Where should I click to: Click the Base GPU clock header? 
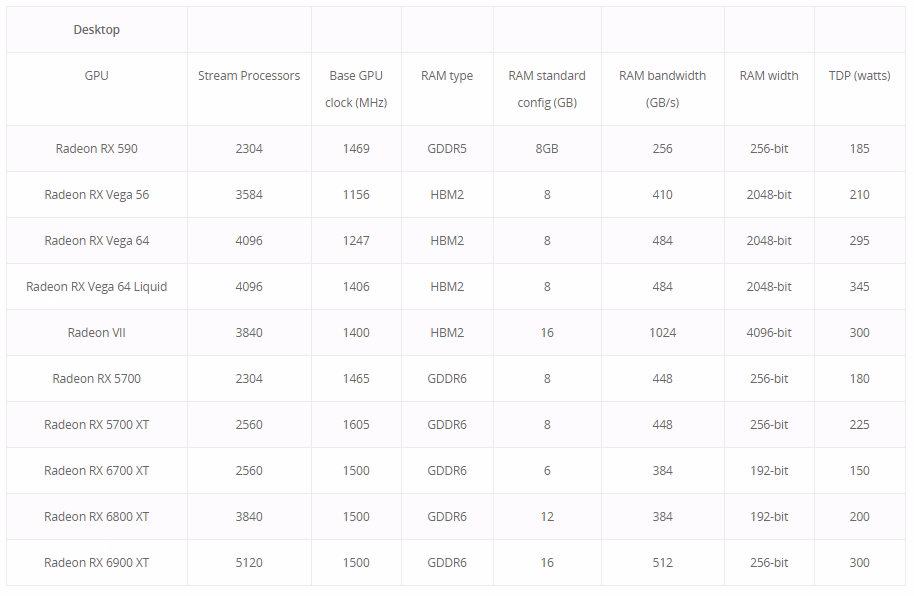point(356,89)
